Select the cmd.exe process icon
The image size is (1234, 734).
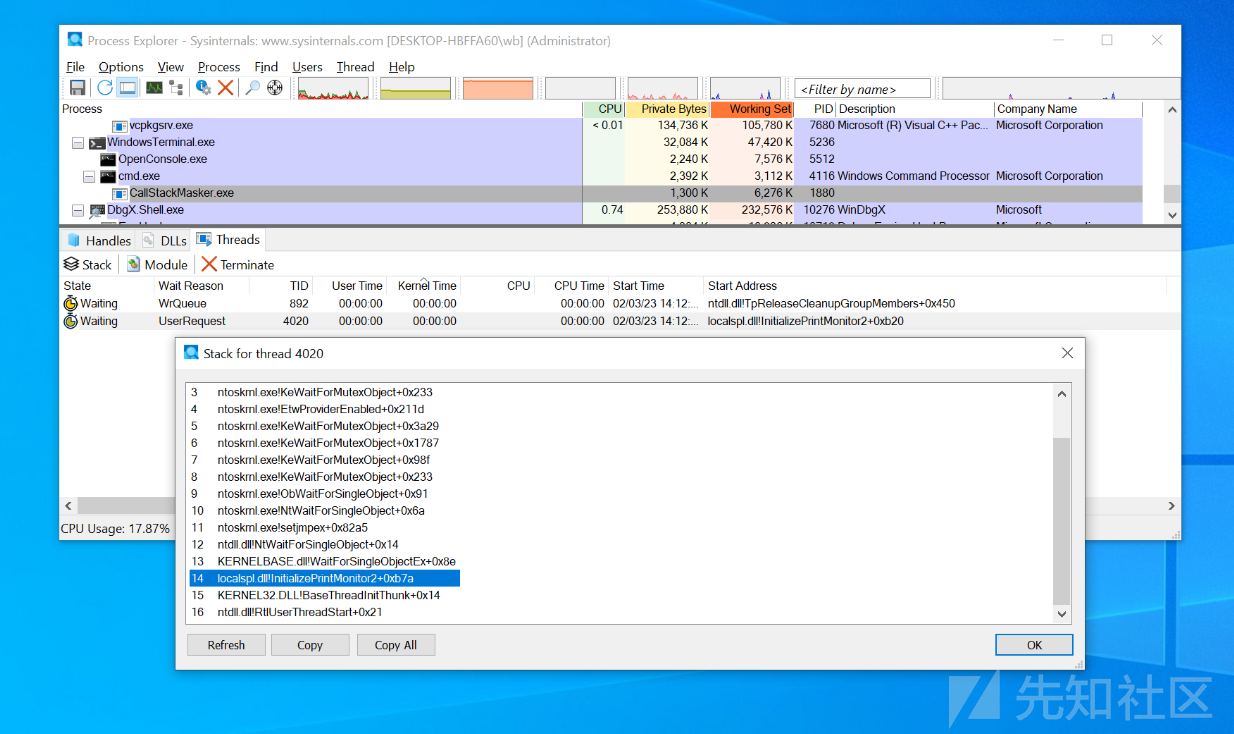108,177
